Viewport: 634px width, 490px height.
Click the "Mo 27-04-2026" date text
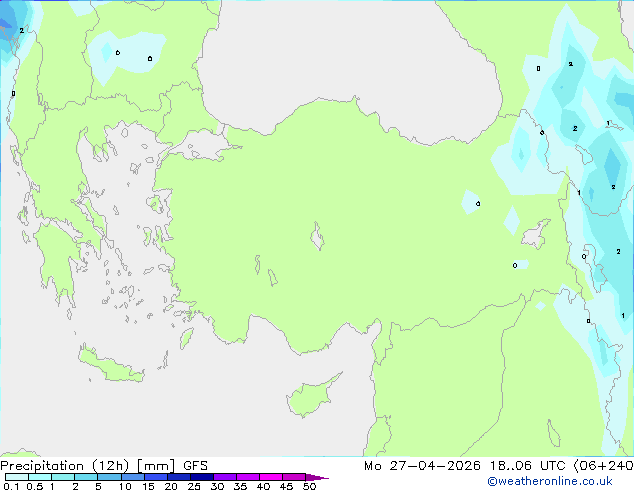(x=422, y=466)
